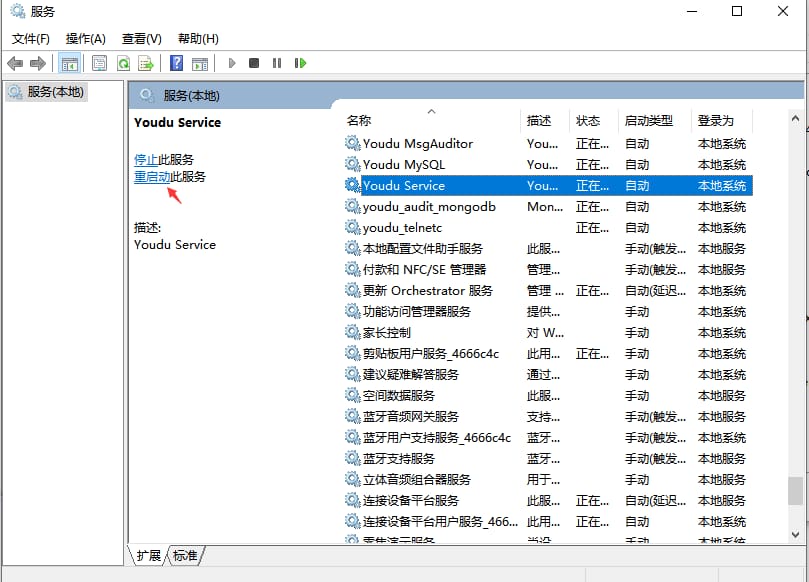Image resolution: width=809 pixels, height=582 pixels.
Task: Sort by the 登录为 column header
Action: tap(722, 120)
